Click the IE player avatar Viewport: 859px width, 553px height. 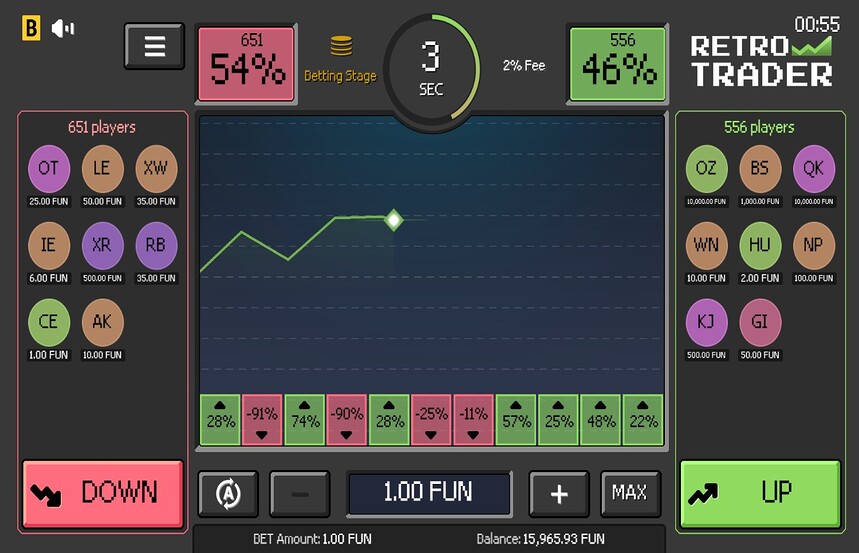[49, 245]
